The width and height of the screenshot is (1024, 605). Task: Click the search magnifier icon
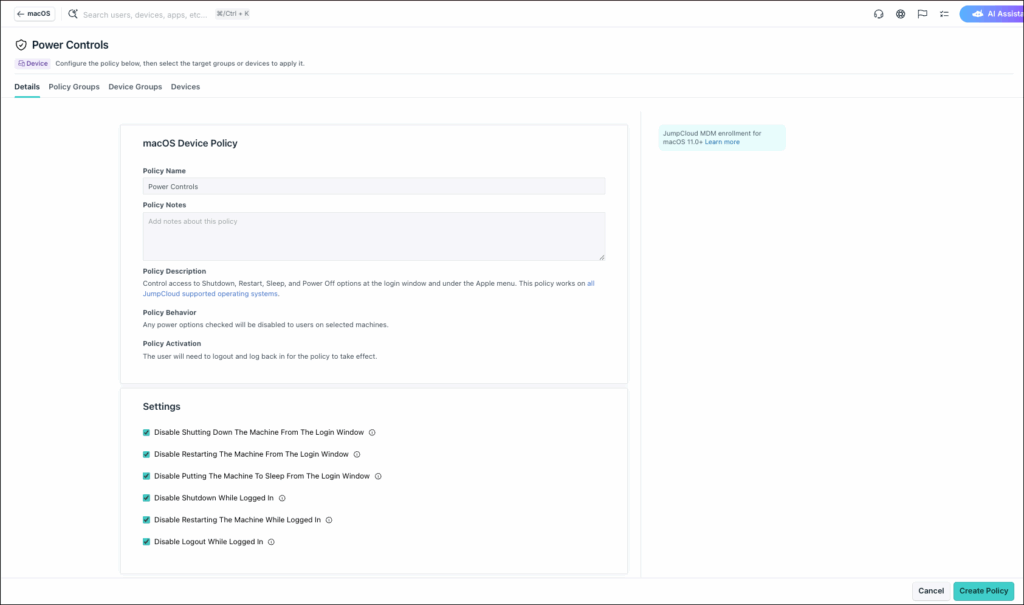click(x=73, y=14)
